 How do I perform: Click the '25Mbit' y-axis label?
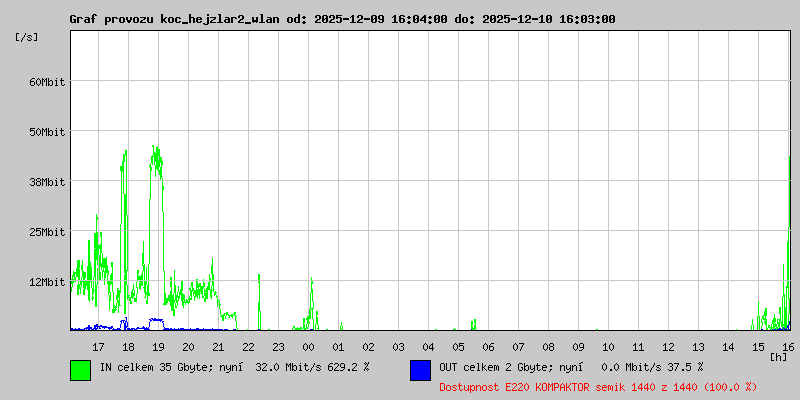(47, 232)
